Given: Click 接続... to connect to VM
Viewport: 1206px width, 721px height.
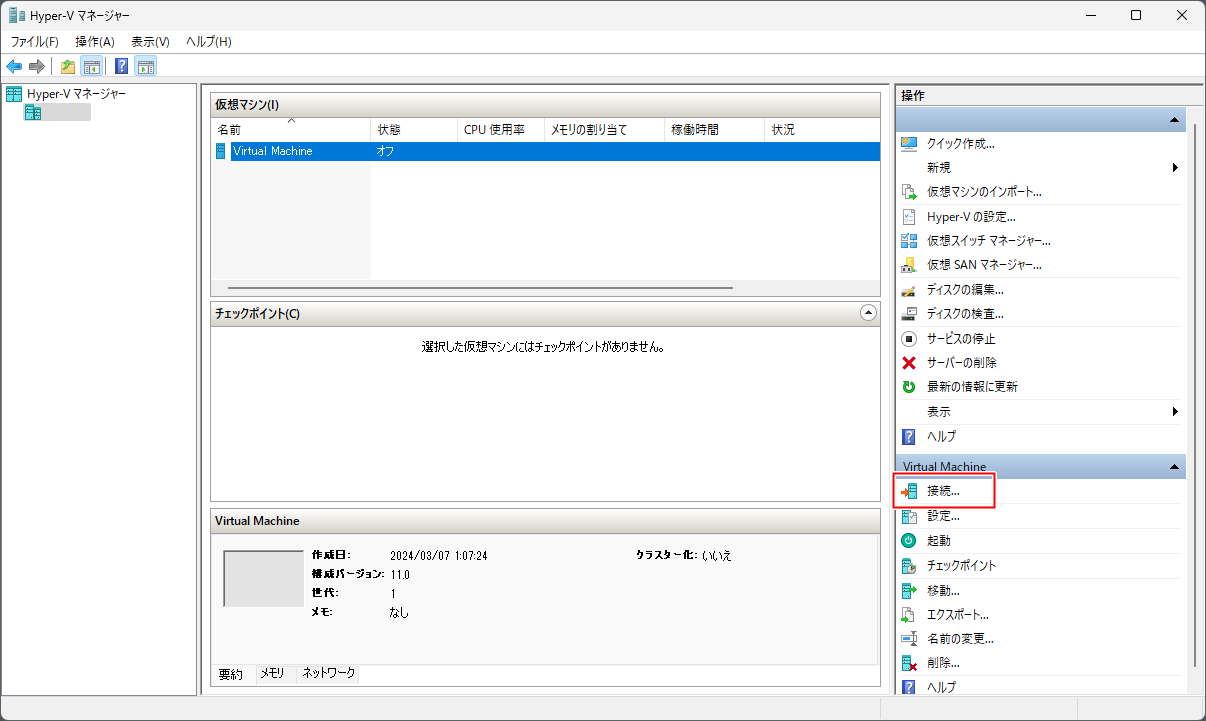Looking at the screenshot, I should (x=943, y=492).
